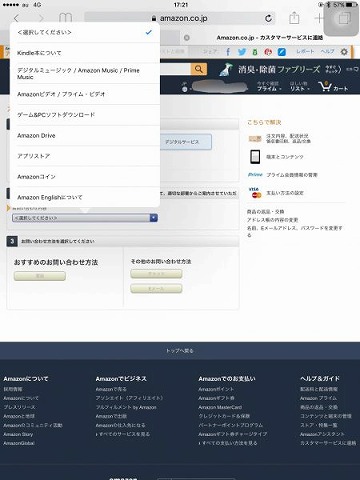Viewport: 360px width, 480px height.
Task: Open the settings gear in share bar
Action: click(344, 52)
